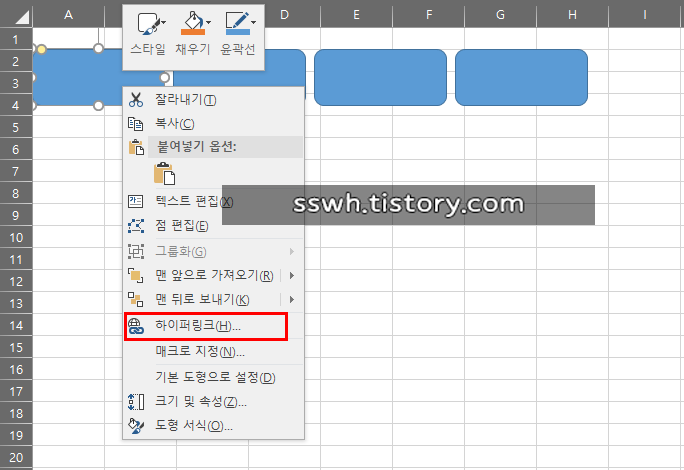
Task: Select the fourth blue rounded rectangle shape
Action: tap(521, 77)
